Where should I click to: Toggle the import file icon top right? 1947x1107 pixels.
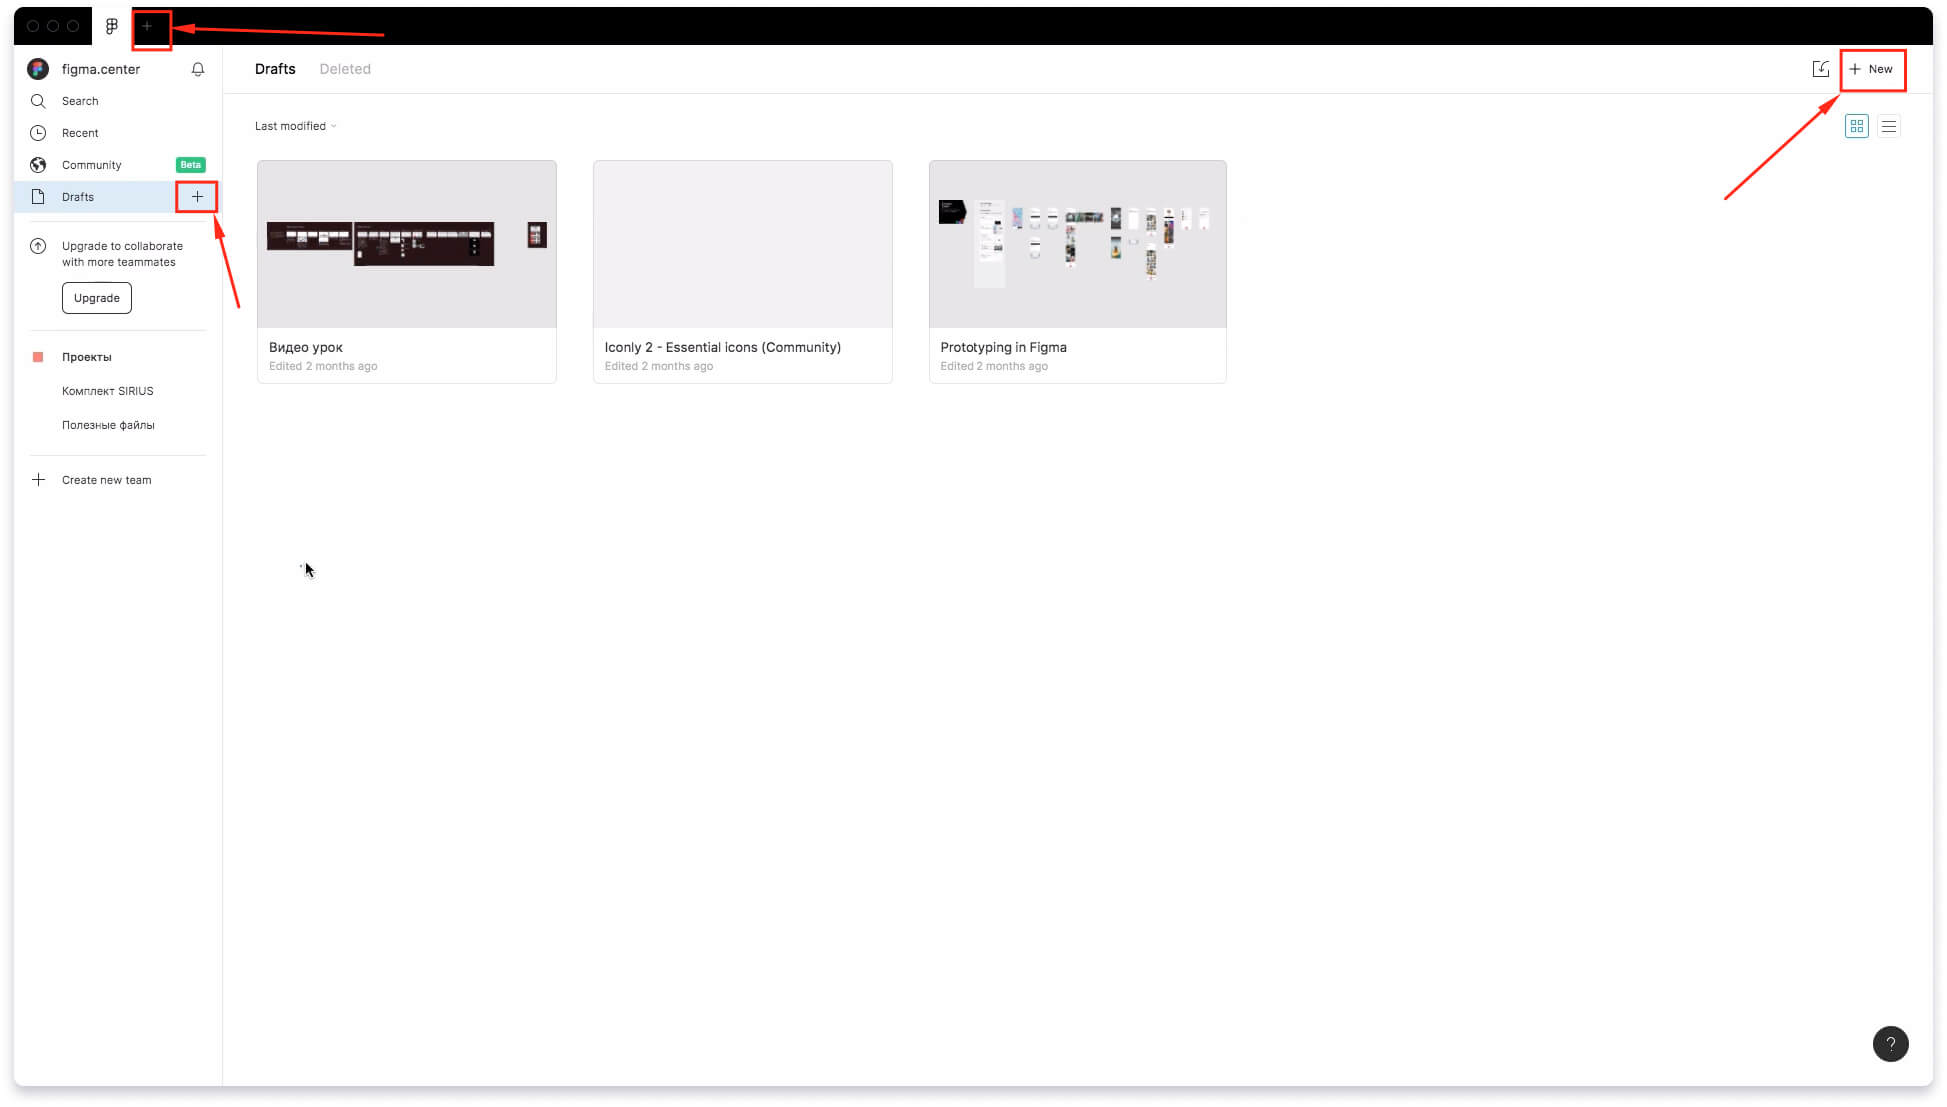(1821, 68)
